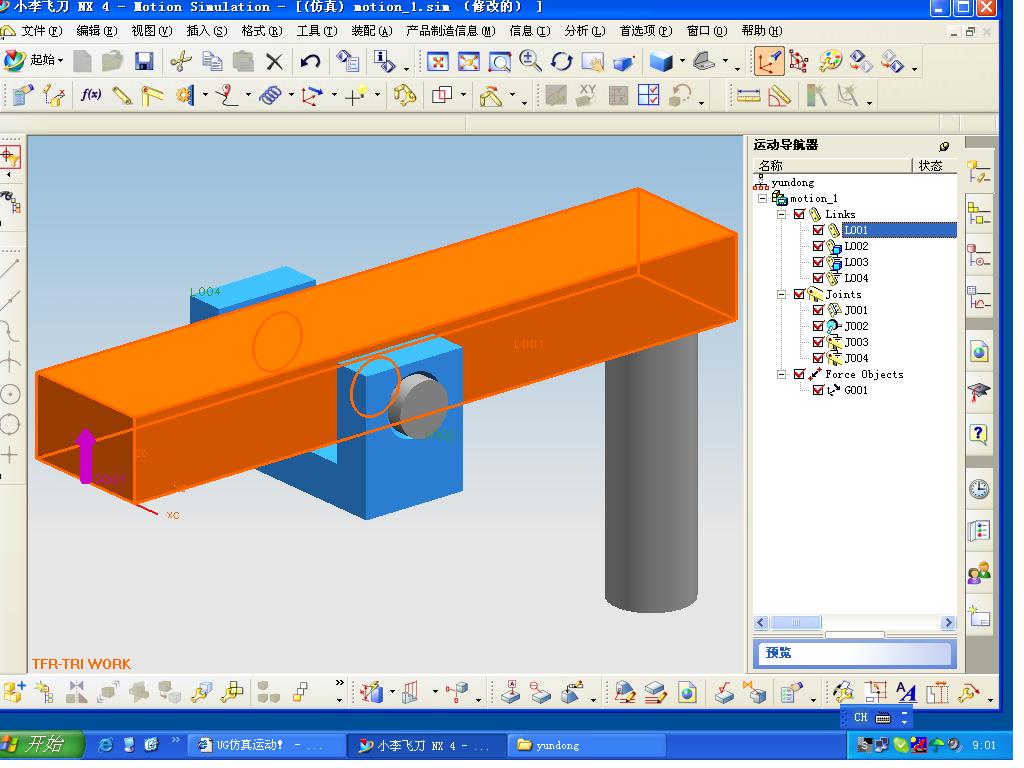Open the Roles people icon in resource bar
1024x768 pixels.
pyautogui.click(x=978, y=573)
